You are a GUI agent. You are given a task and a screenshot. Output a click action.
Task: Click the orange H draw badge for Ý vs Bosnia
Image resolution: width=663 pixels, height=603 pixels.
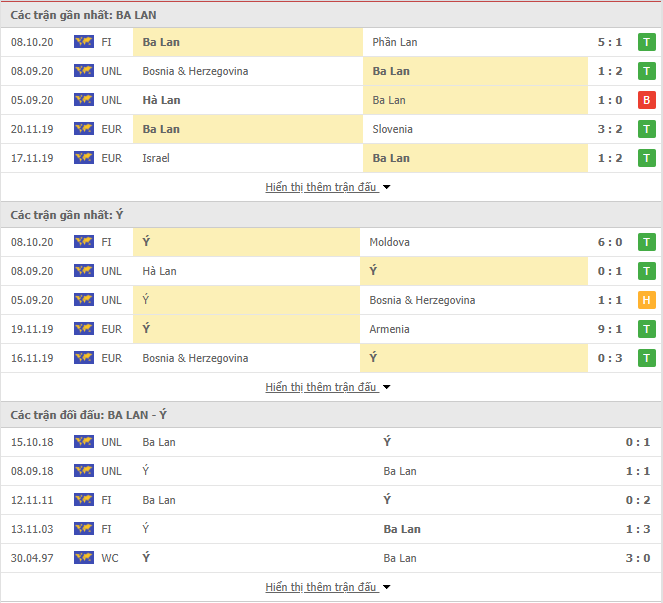[647, 300]
